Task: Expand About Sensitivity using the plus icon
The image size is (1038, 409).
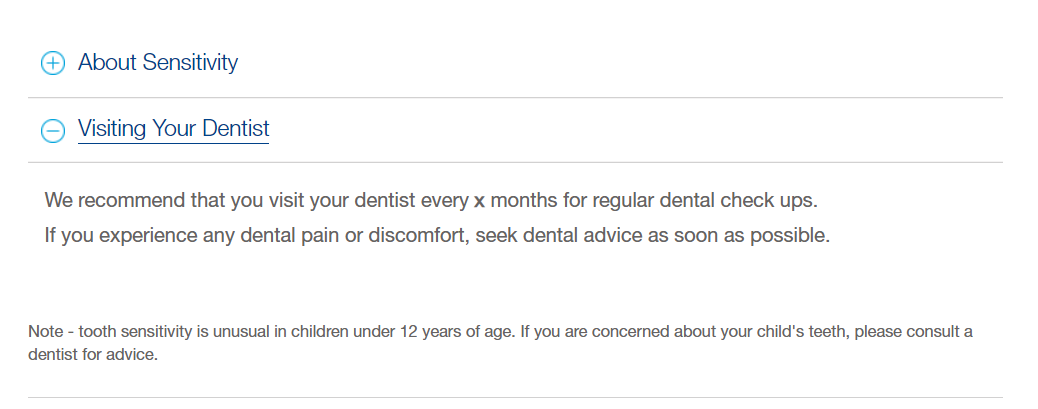Action: click(52, 64)
